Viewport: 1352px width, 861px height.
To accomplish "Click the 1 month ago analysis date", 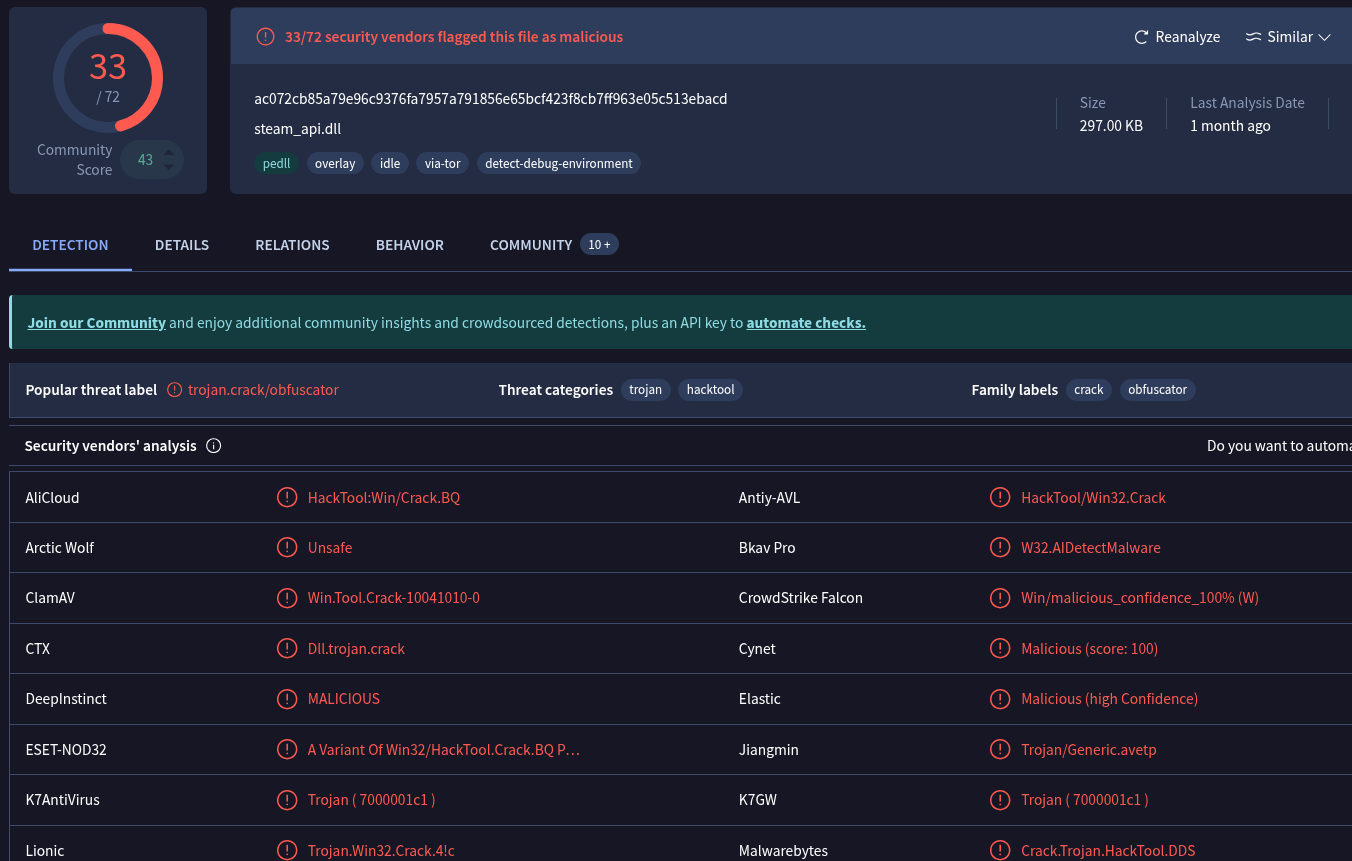I will pyautogui.click(x=1230, y=126).
